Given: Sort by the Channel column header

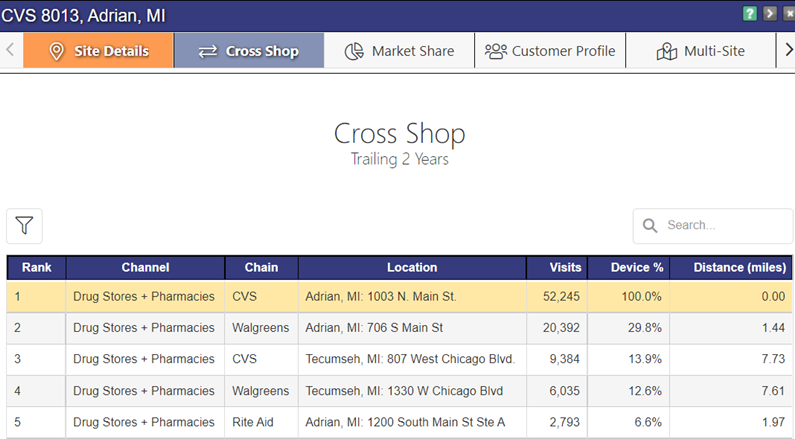Looking at the screenshot, I should pyautogui.click(x=146, y=268).
